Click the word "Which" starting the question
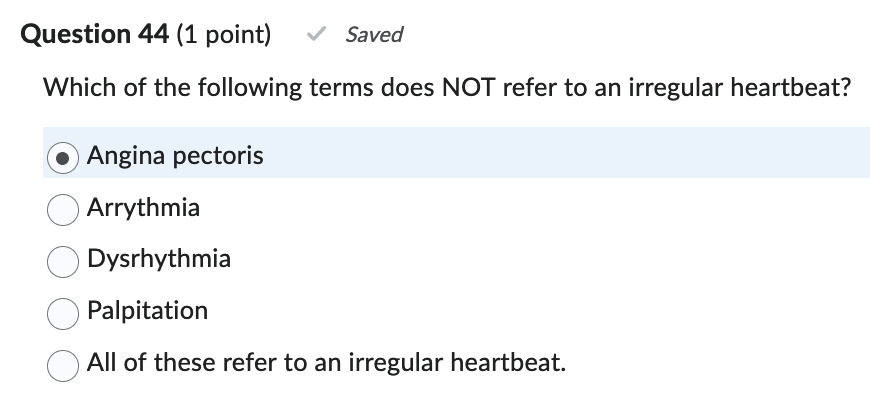870x404 pixels. [x=73, y=88]
